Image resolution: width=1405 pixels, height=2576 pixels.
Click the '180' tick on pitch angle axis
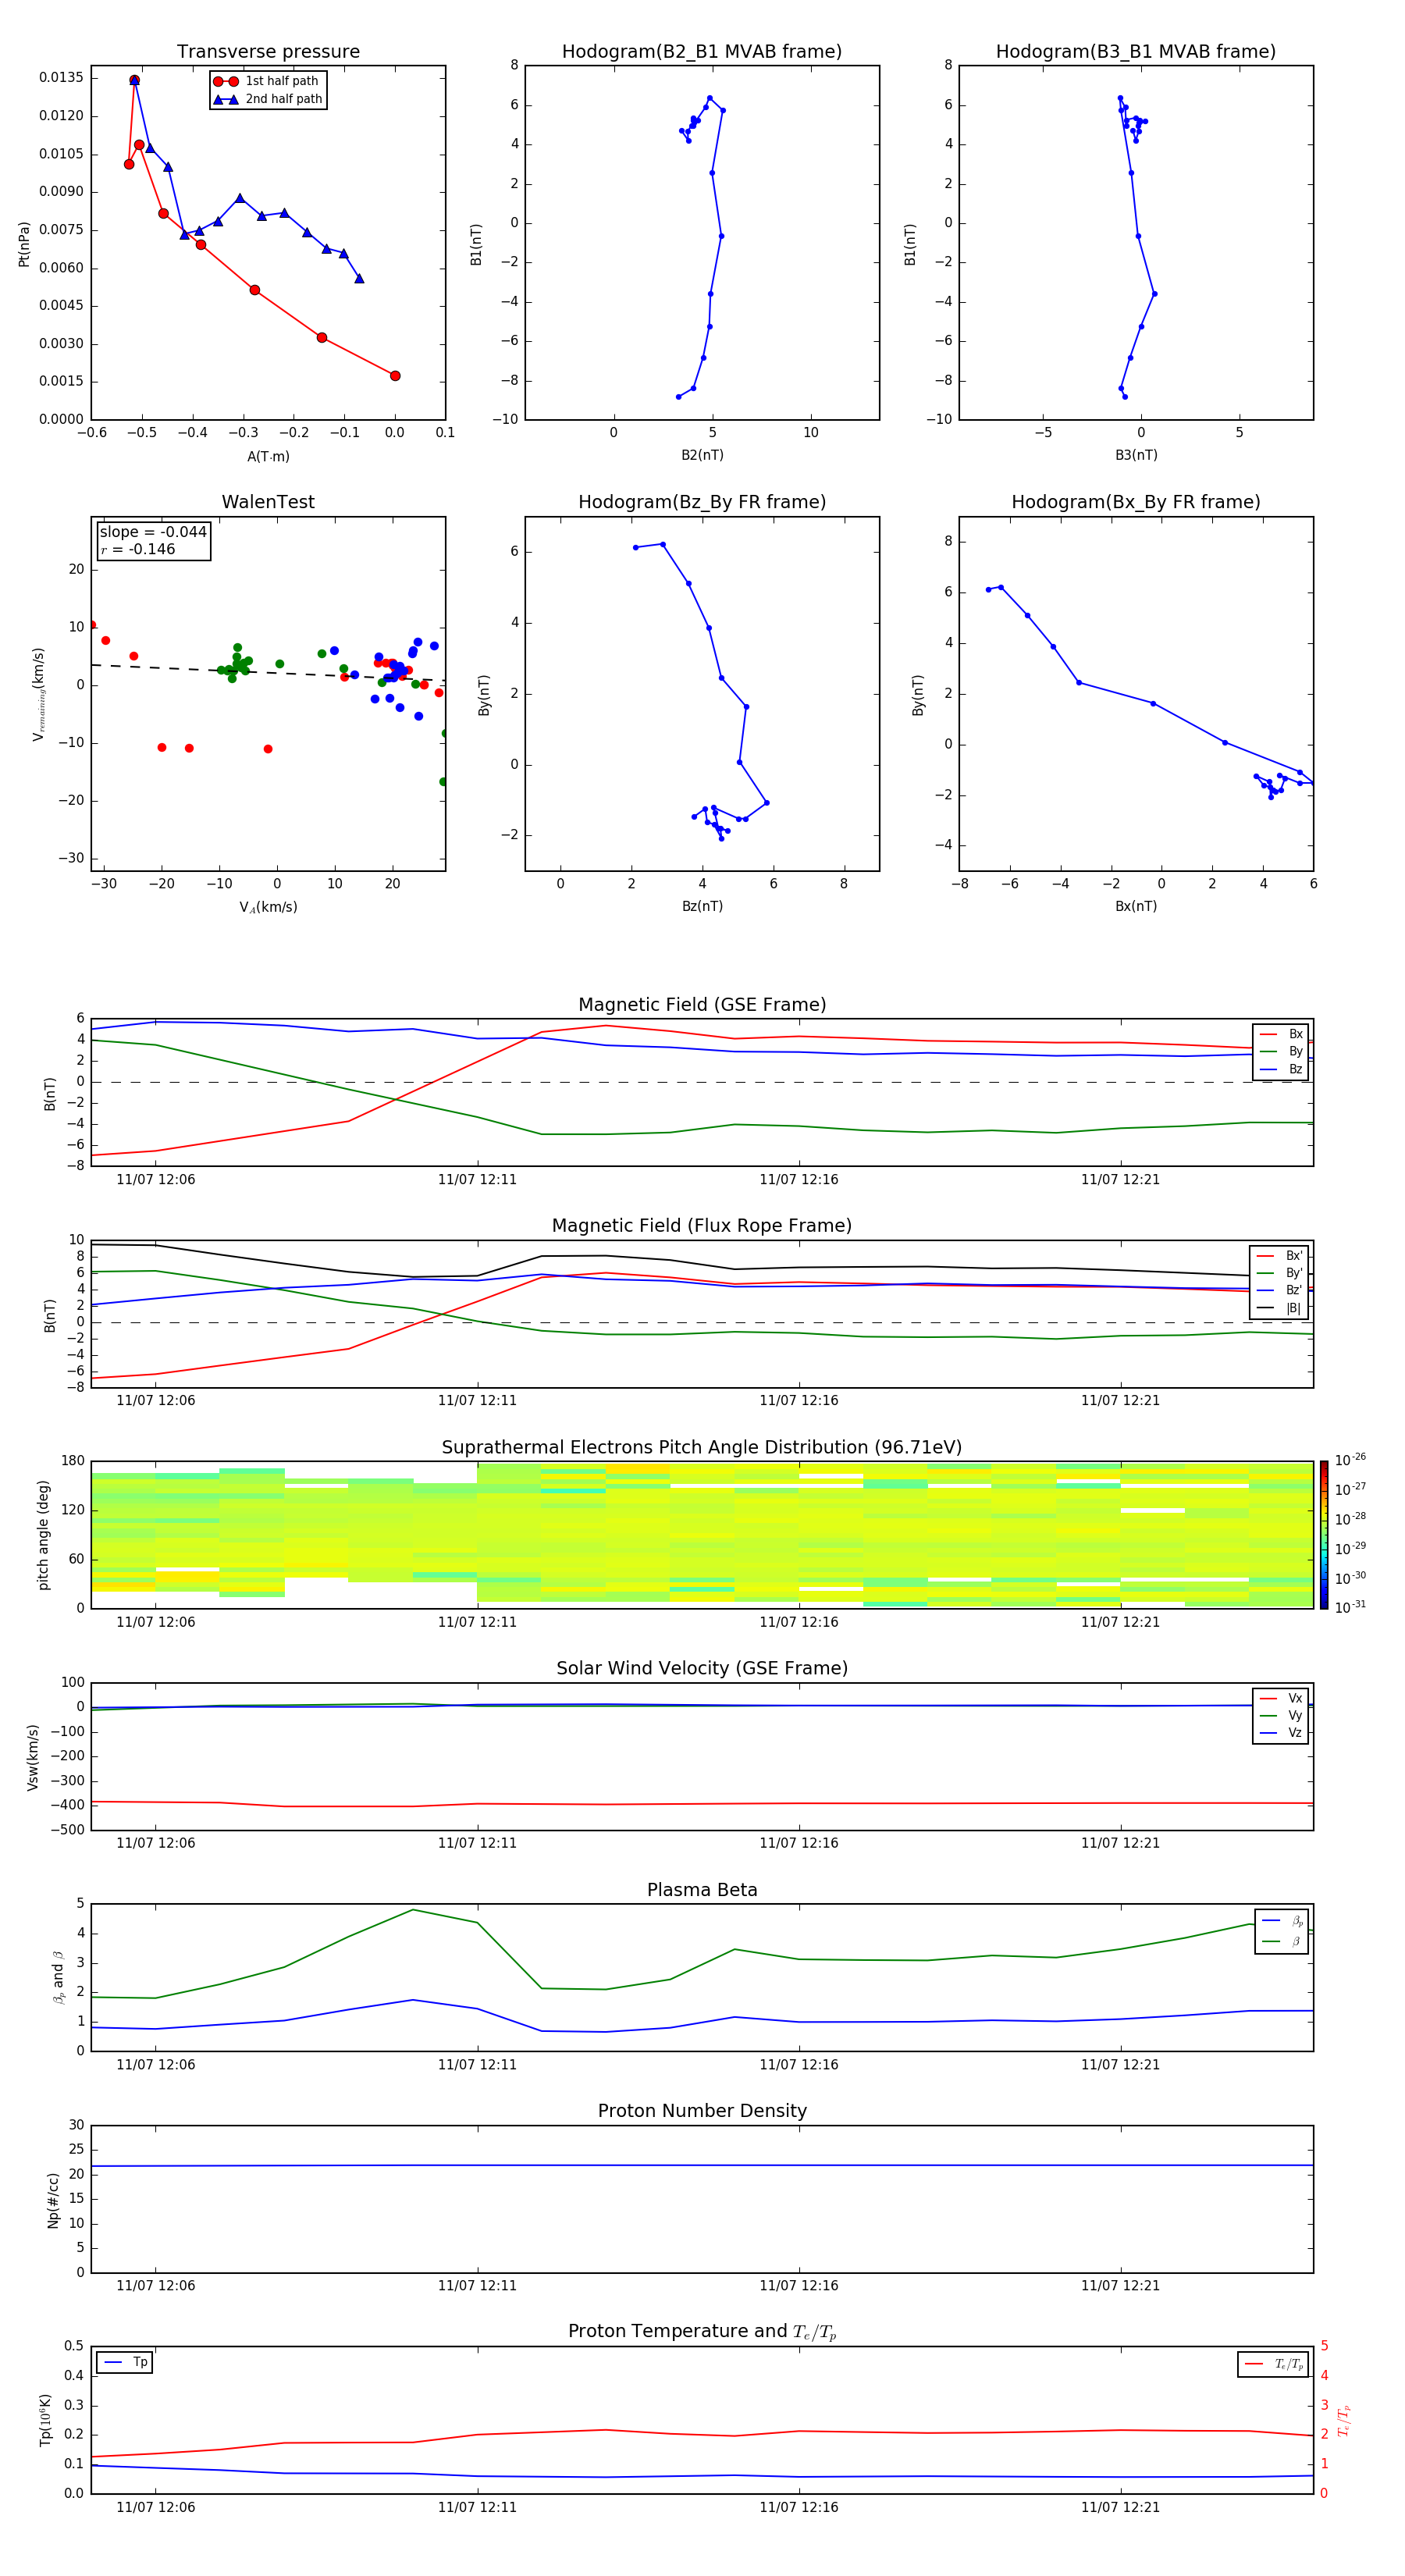click(73, 1461)
